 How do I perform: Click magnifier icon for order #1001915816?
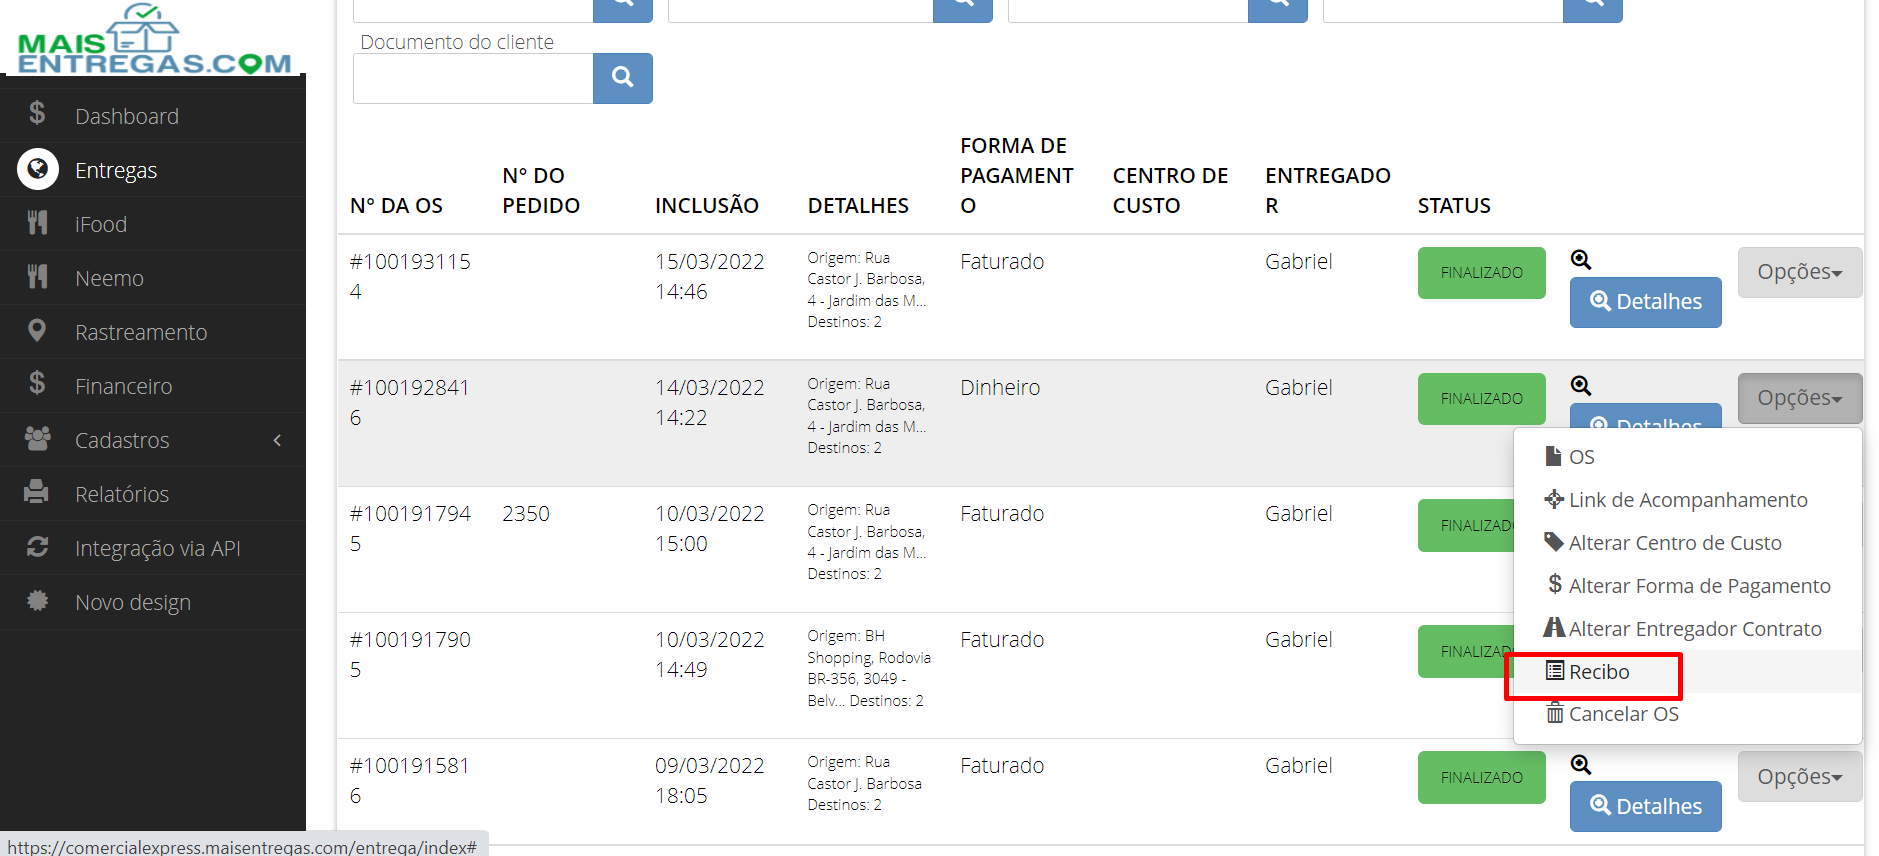[1581, 765]
